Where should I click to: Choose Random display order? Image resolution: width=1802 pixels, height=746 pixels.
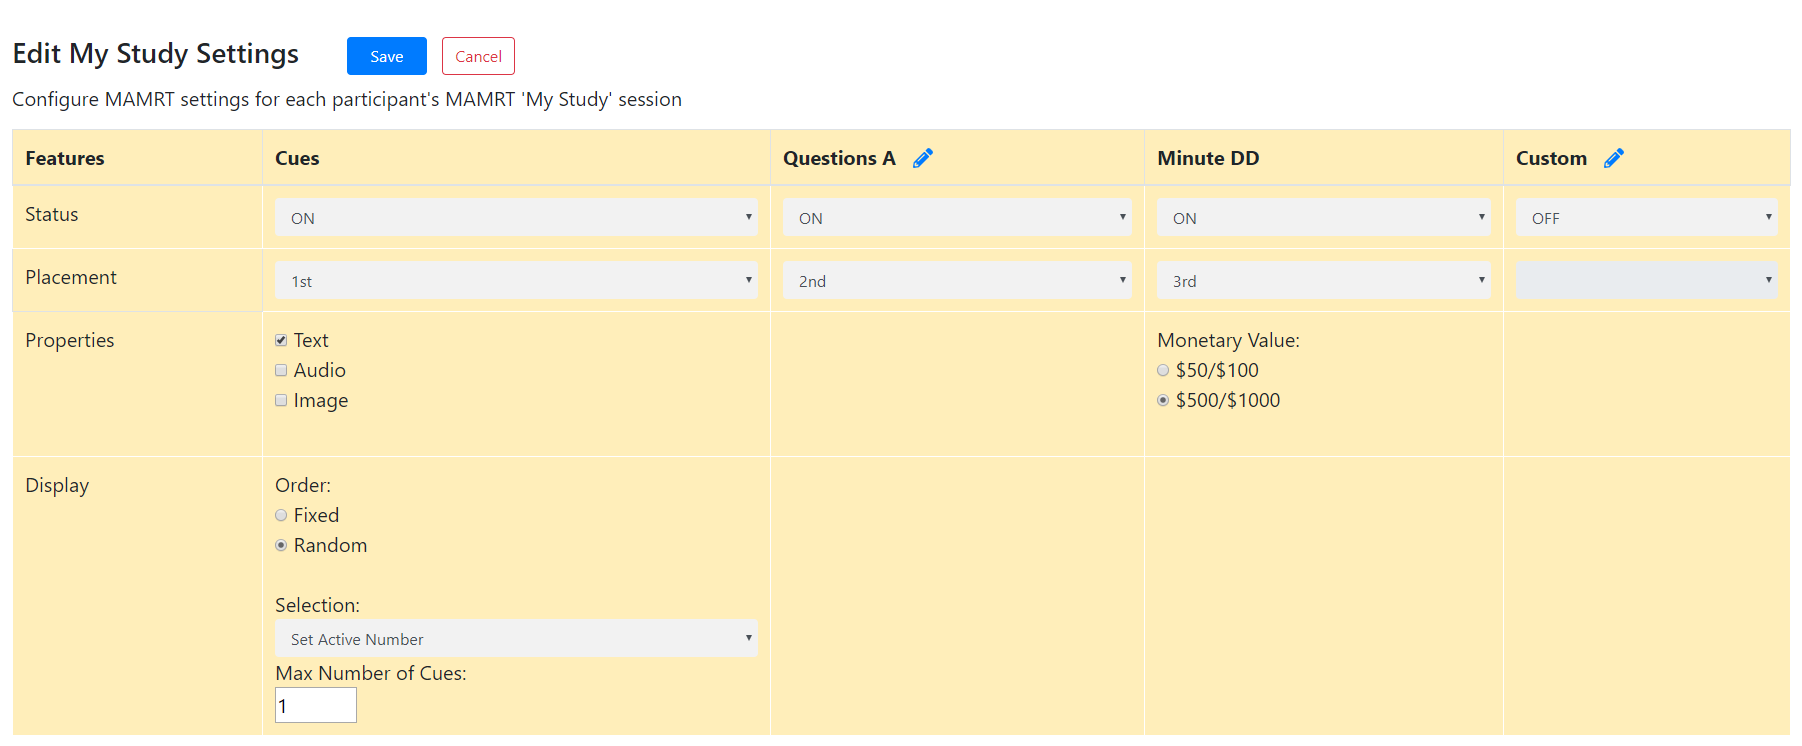click(281, 545)
